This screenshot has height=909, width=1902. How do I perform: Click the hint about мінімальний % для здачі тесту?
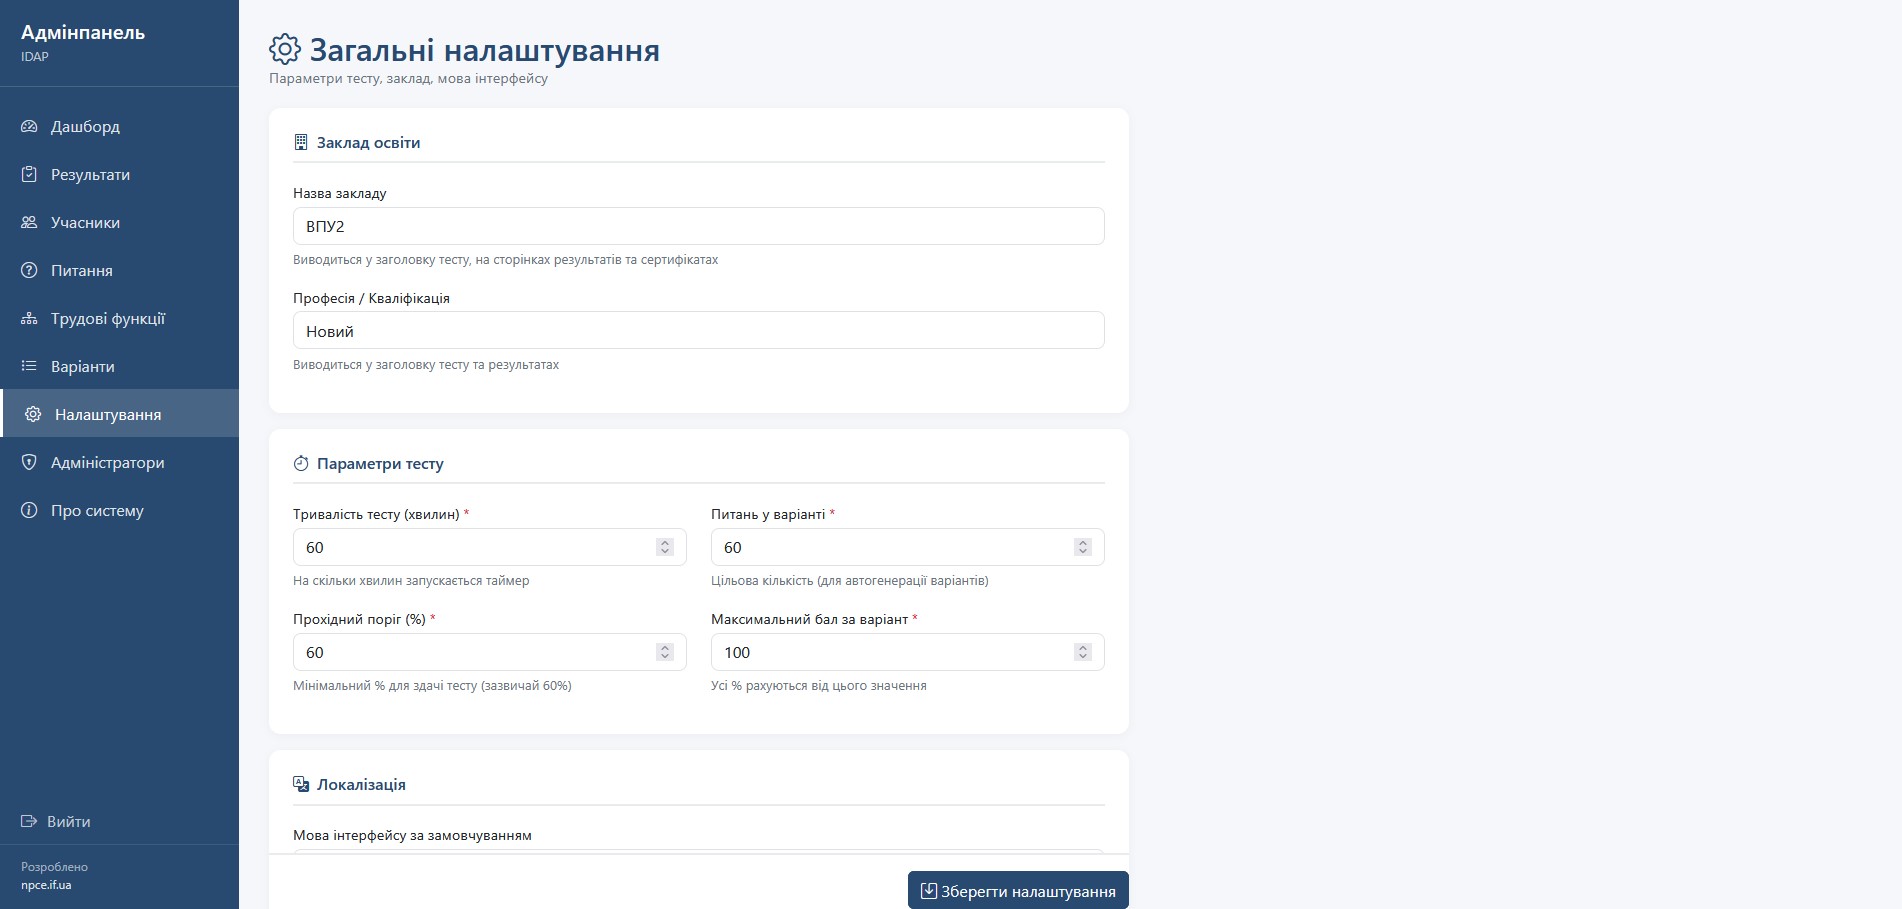click(x=432, y=686)
